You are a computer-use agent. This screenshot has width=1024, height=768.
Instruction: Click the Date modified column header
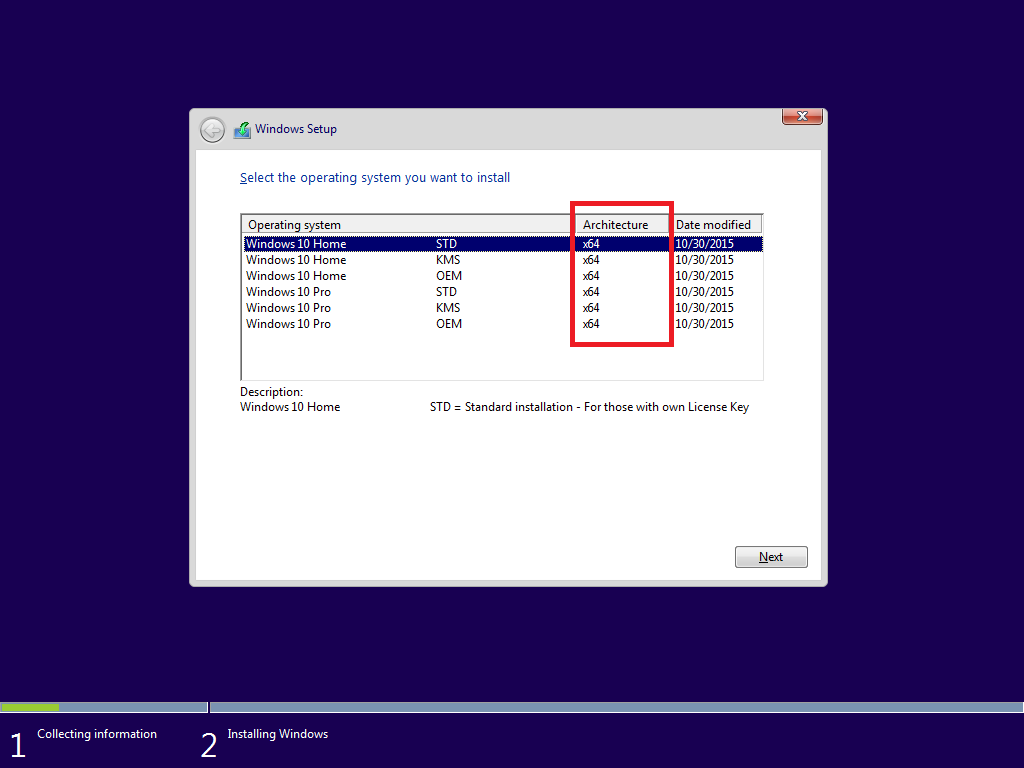pyautogui.click(x=717, y=225)
